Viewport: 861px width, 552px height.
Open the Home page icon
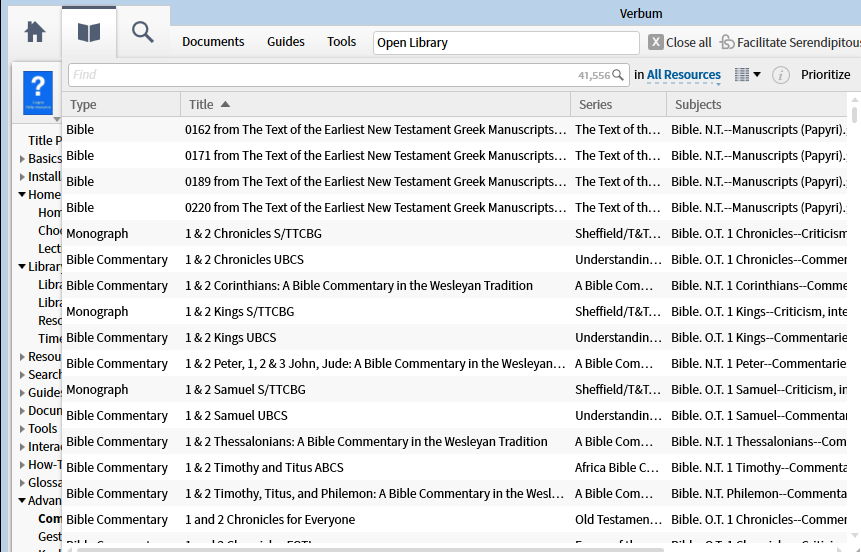35,32
